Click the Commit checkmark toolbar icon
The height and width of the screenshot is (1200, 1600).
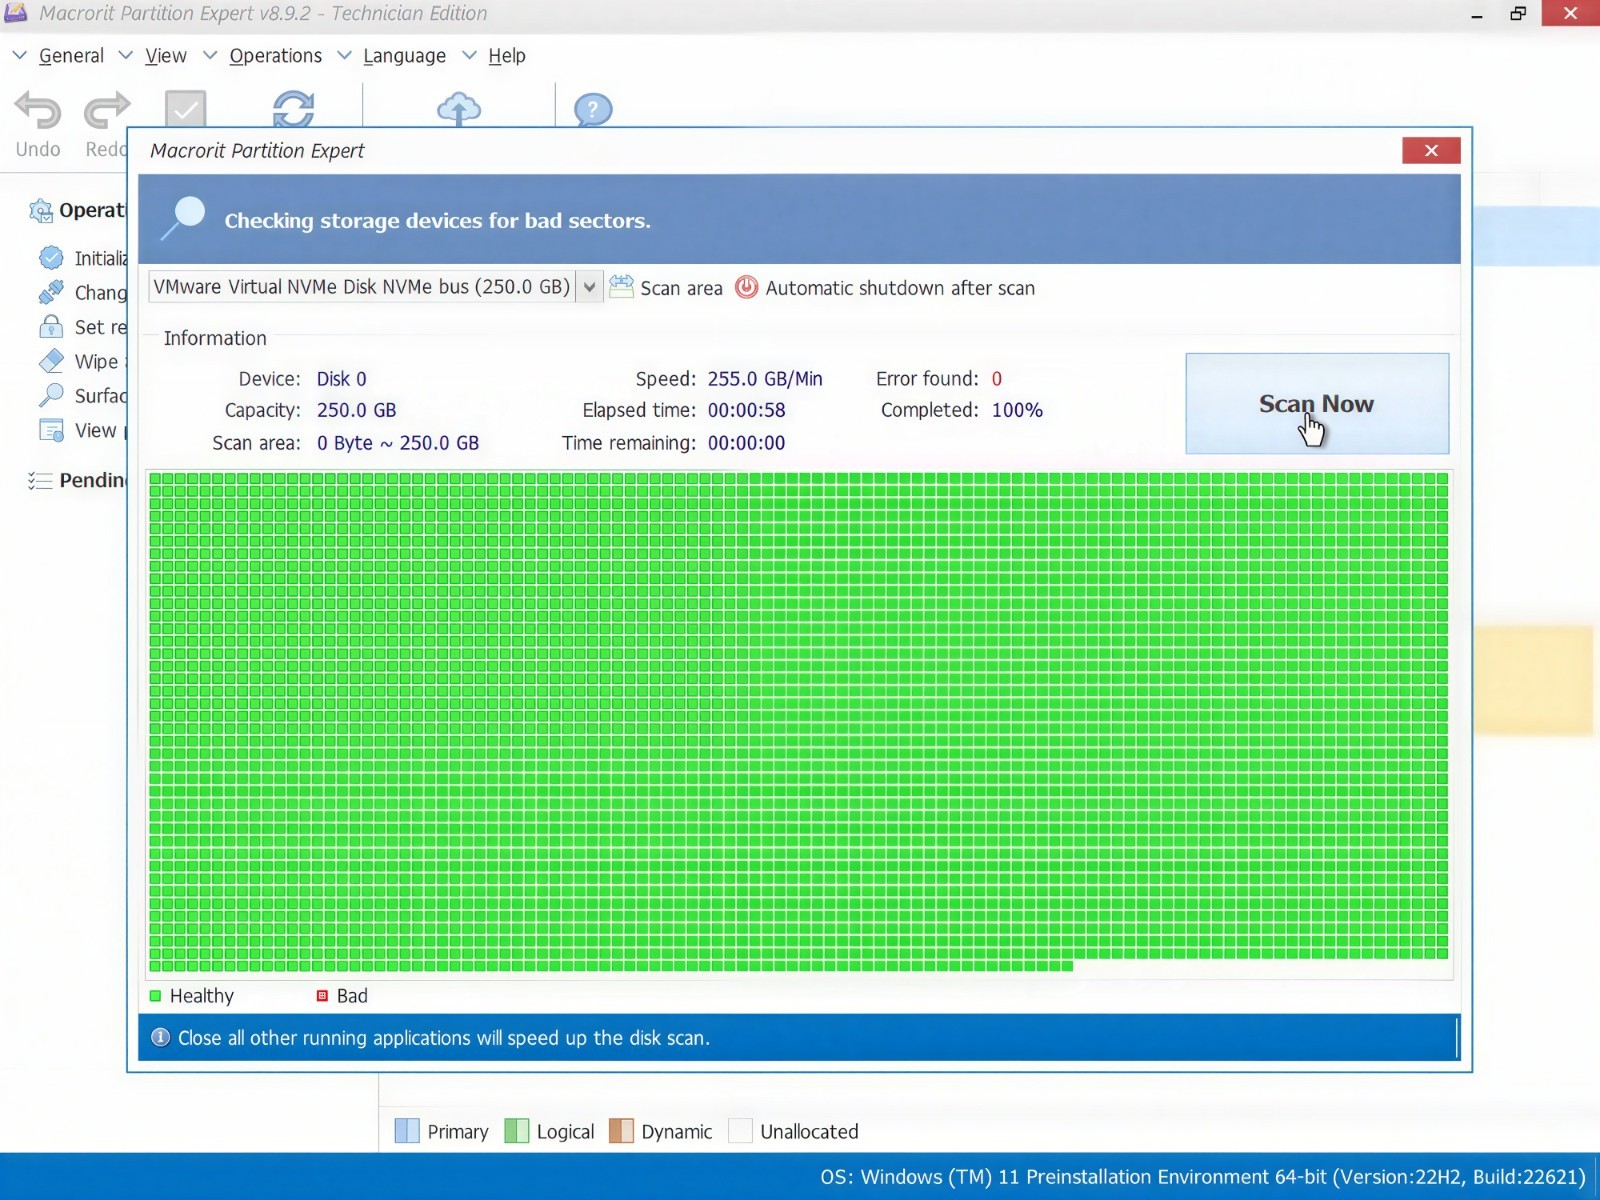pyautogui.click(x=185, y=109)
